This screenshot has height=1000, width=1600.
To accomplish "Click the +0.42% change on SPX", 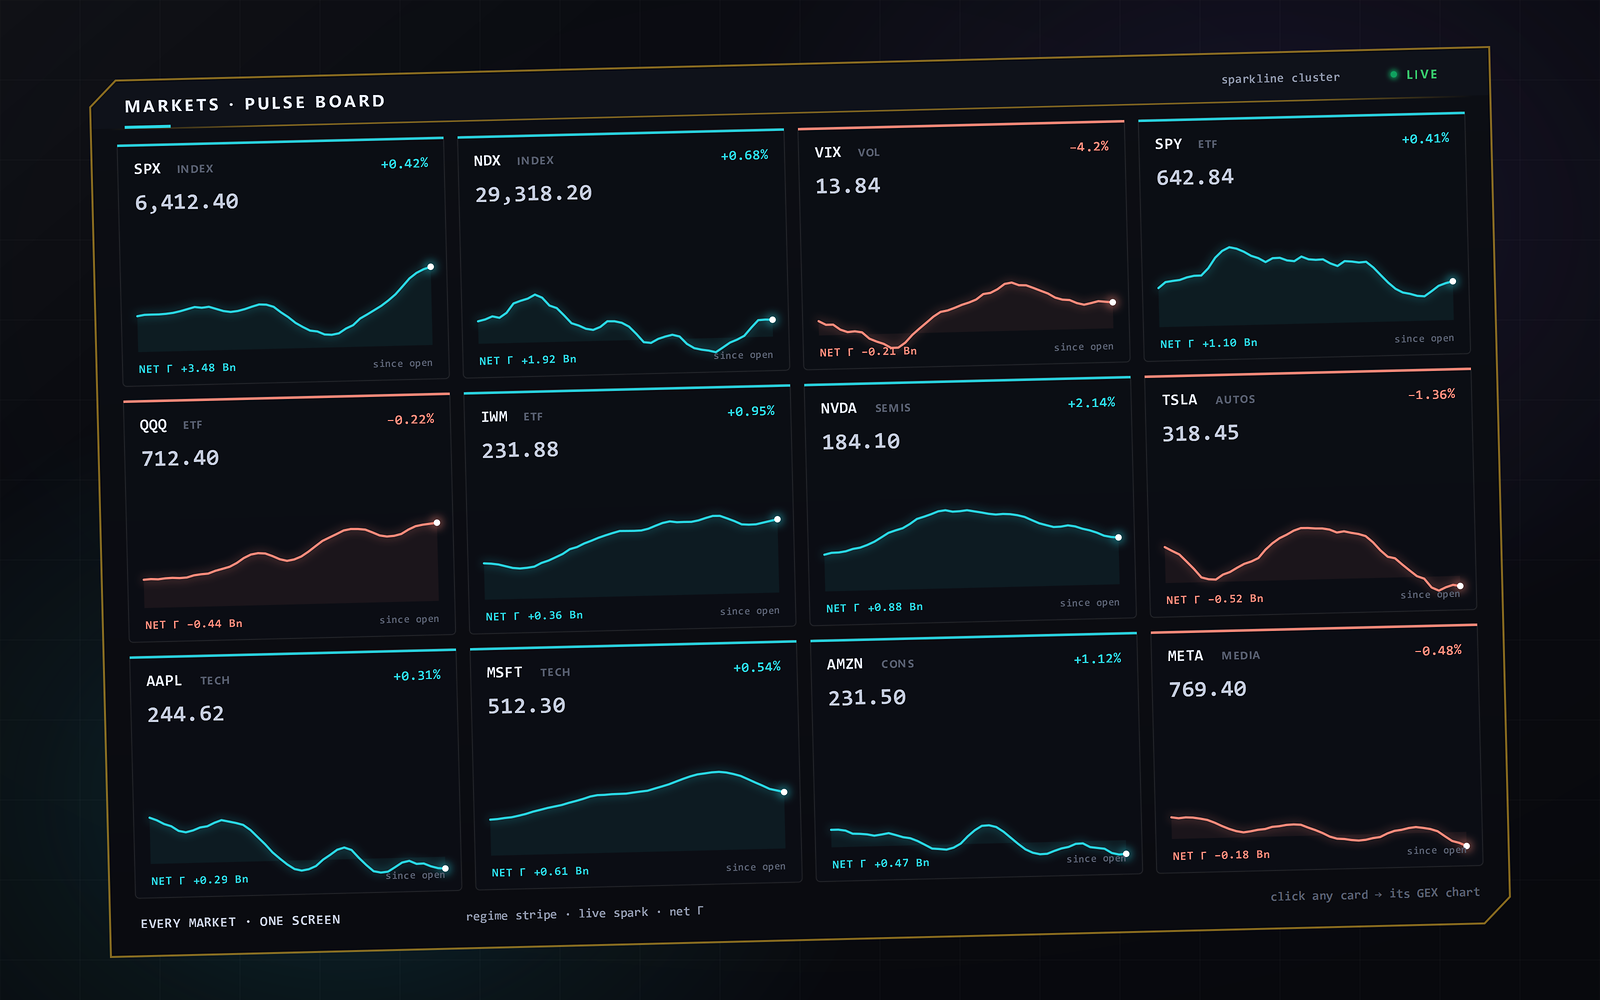I will click(404, 164).
